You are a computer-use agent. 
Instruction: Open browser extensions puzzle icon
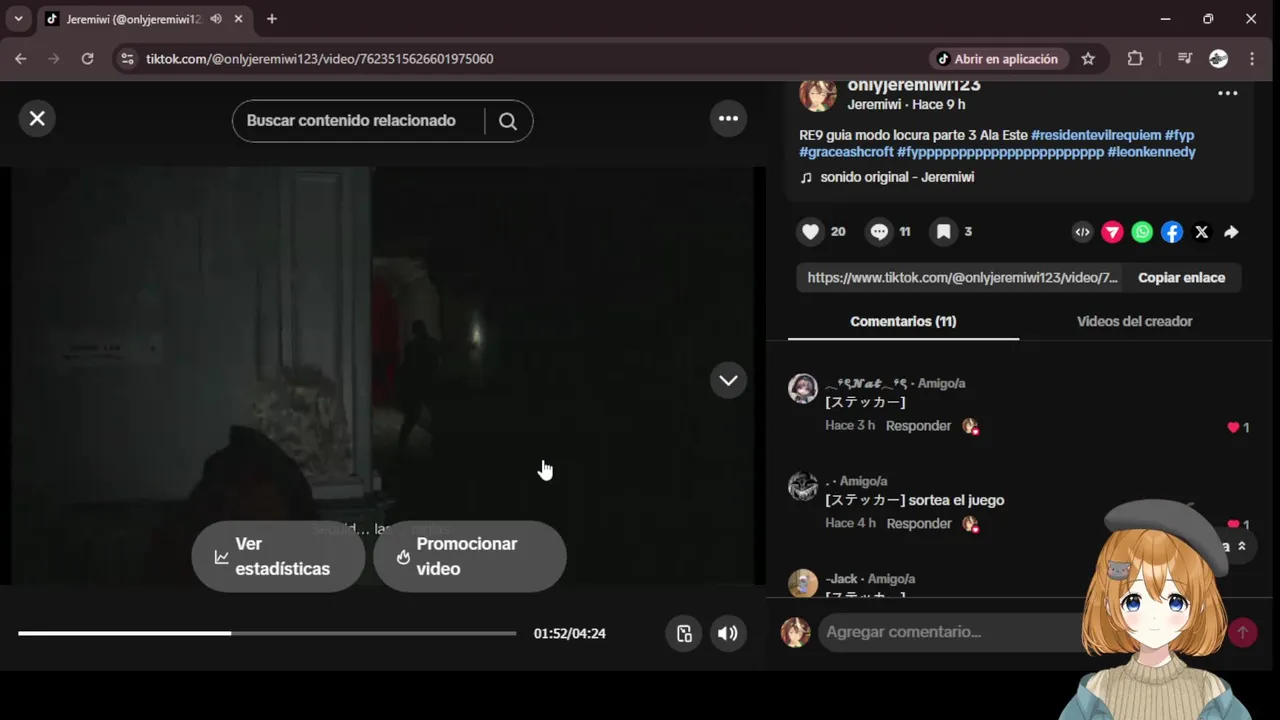[1135, 59]
